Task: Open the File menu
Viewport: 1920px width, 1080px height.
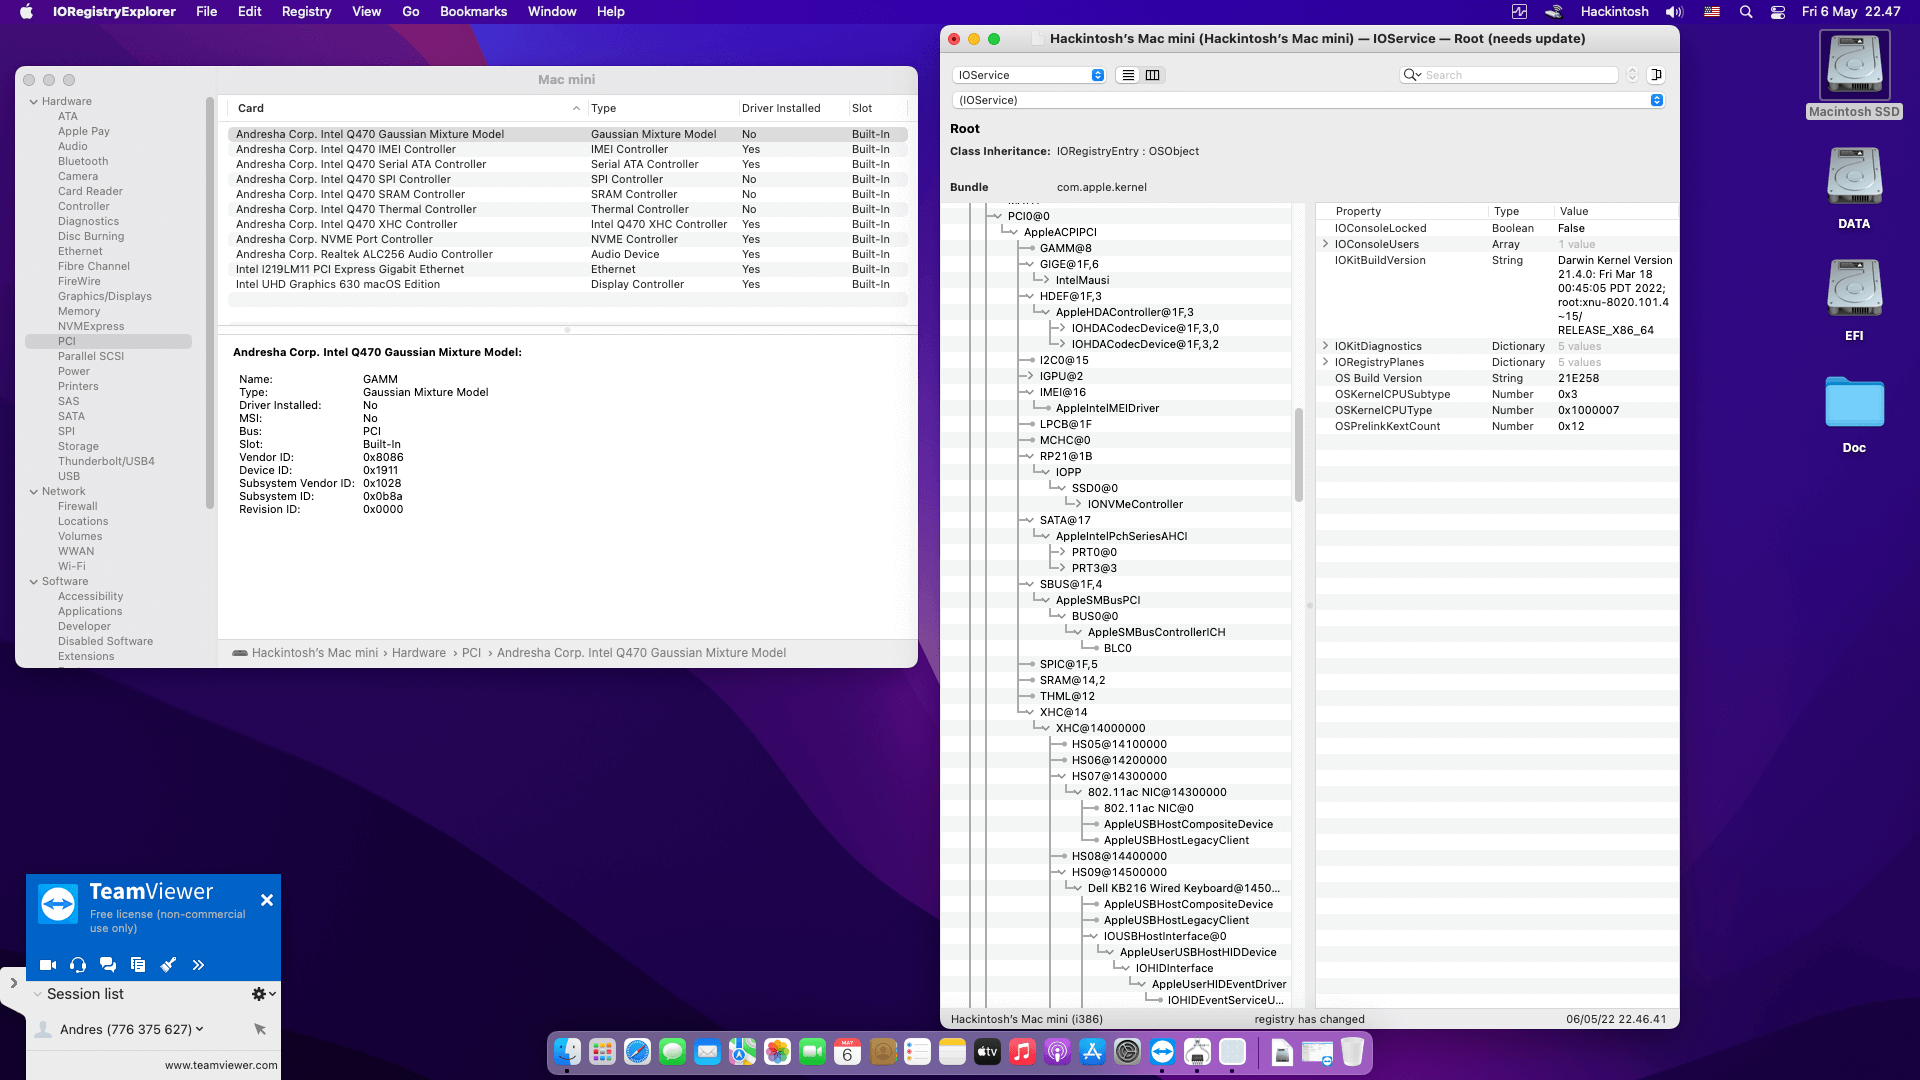Action: [207, 12]
